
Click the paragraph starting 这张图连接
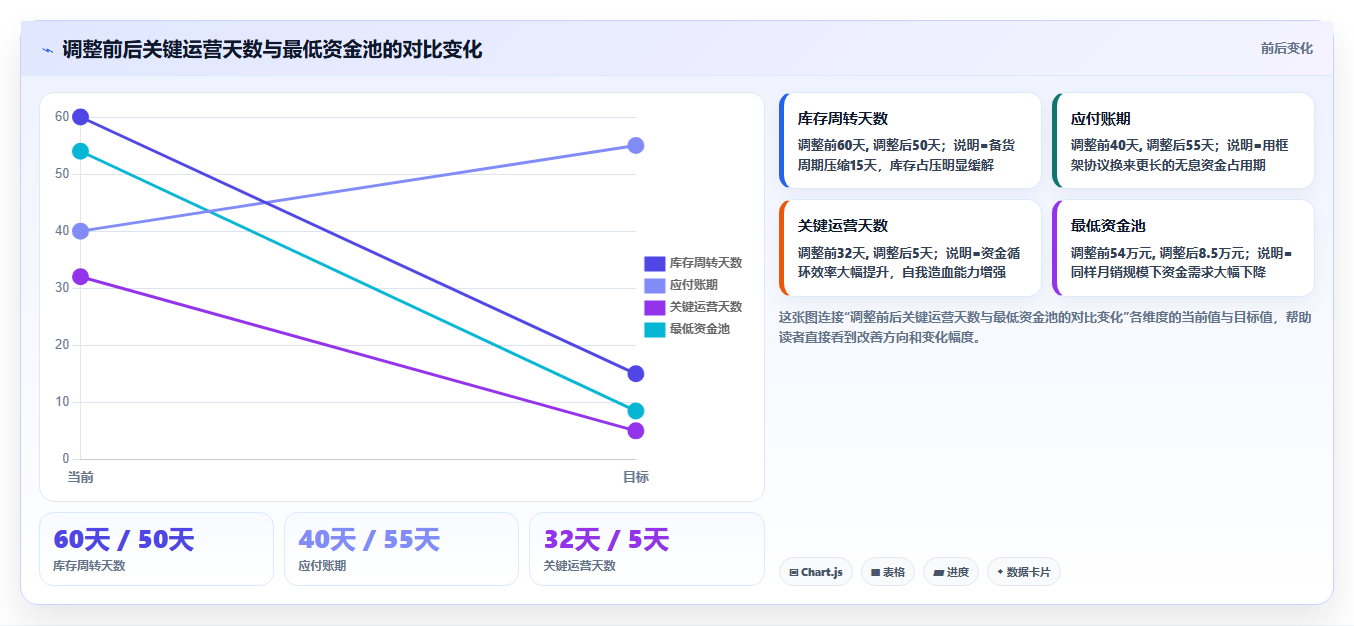click(1046, 327)
